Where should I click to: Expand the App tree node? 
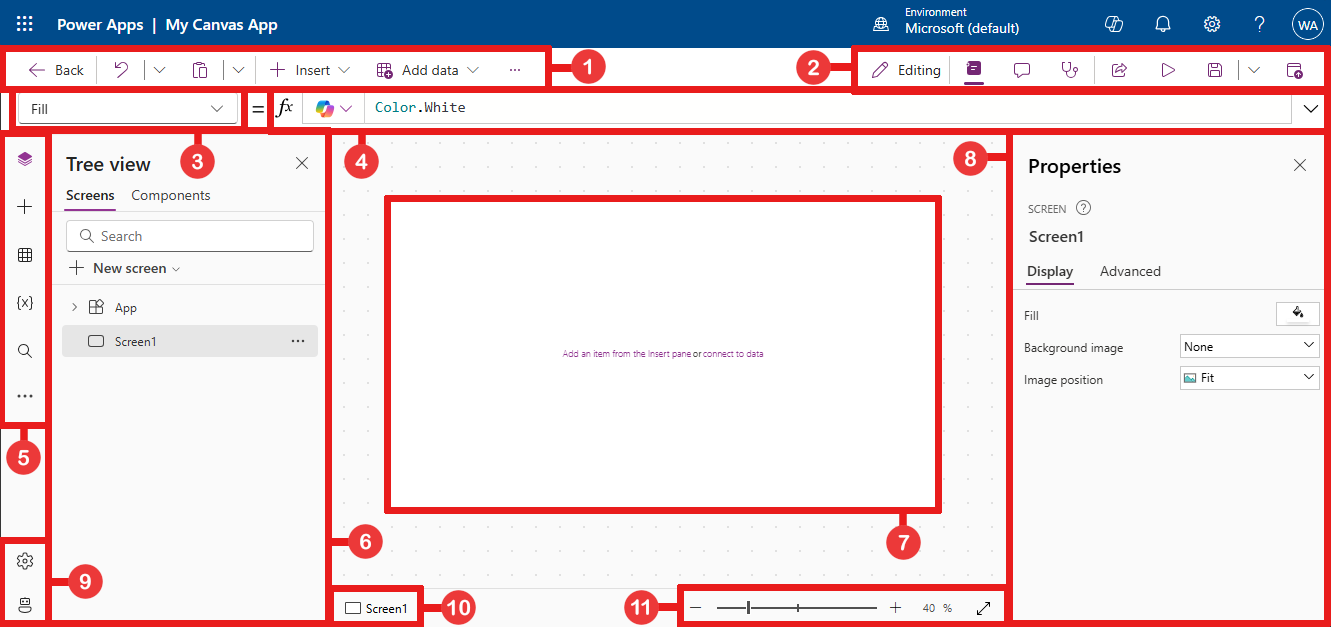(x=74, y=307)
